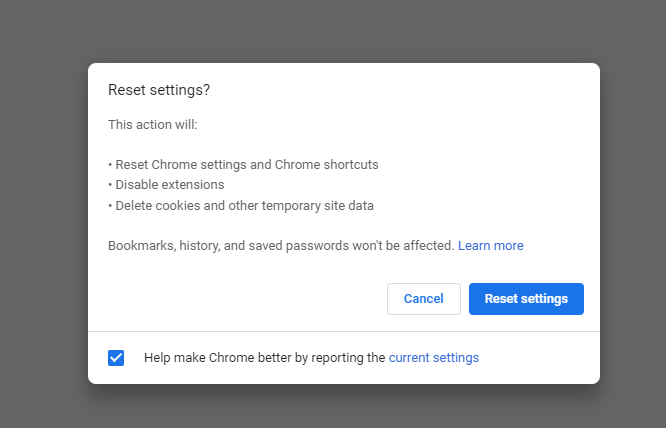Viewport: 666px width, 428px height.
Task: Open the Learn more link
Action: click(490, 245)
